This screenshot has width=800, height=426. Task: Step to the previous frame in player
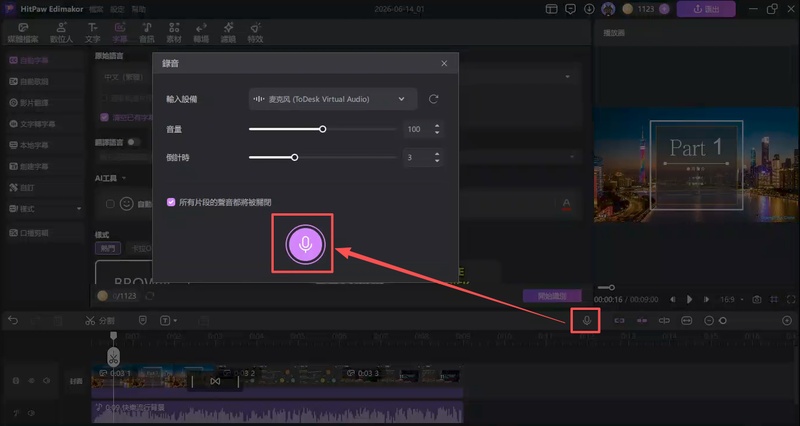(672, 299)
